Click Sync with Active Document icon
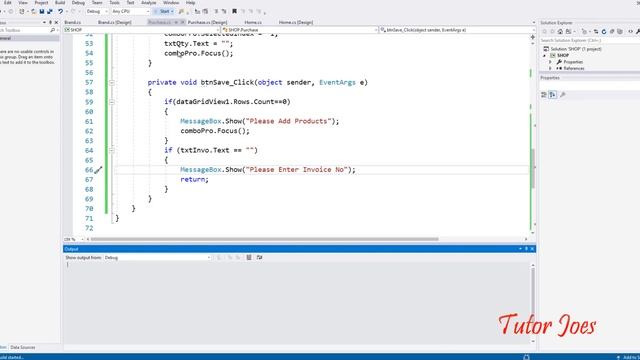Viewport: 640px width, 360px height. [596, 31]
